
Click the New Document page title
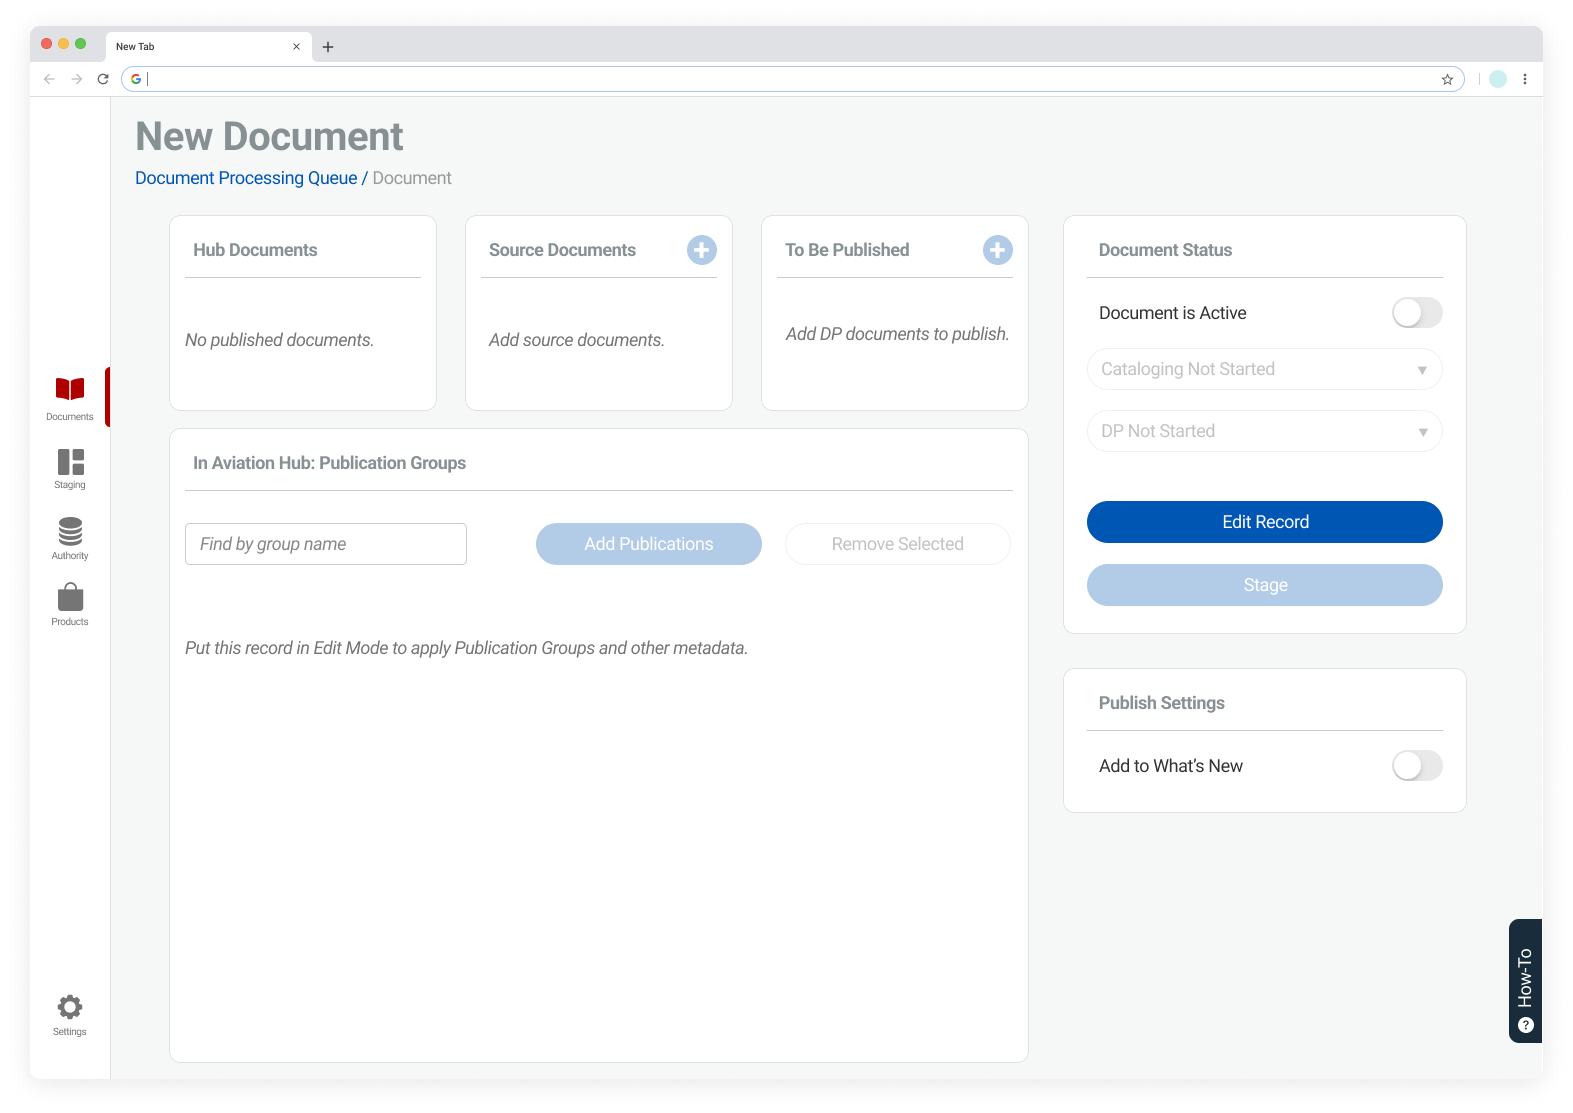(269, 136)
